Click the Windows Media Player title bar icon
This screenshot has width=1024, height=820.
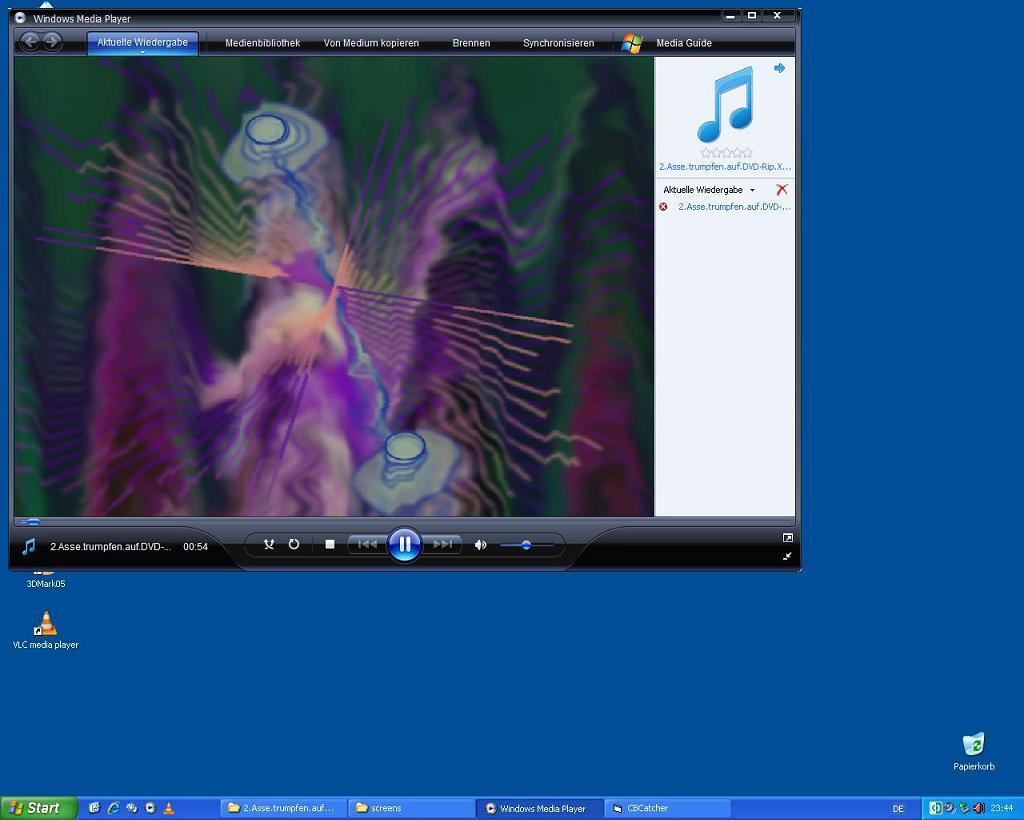click(20, 18)
